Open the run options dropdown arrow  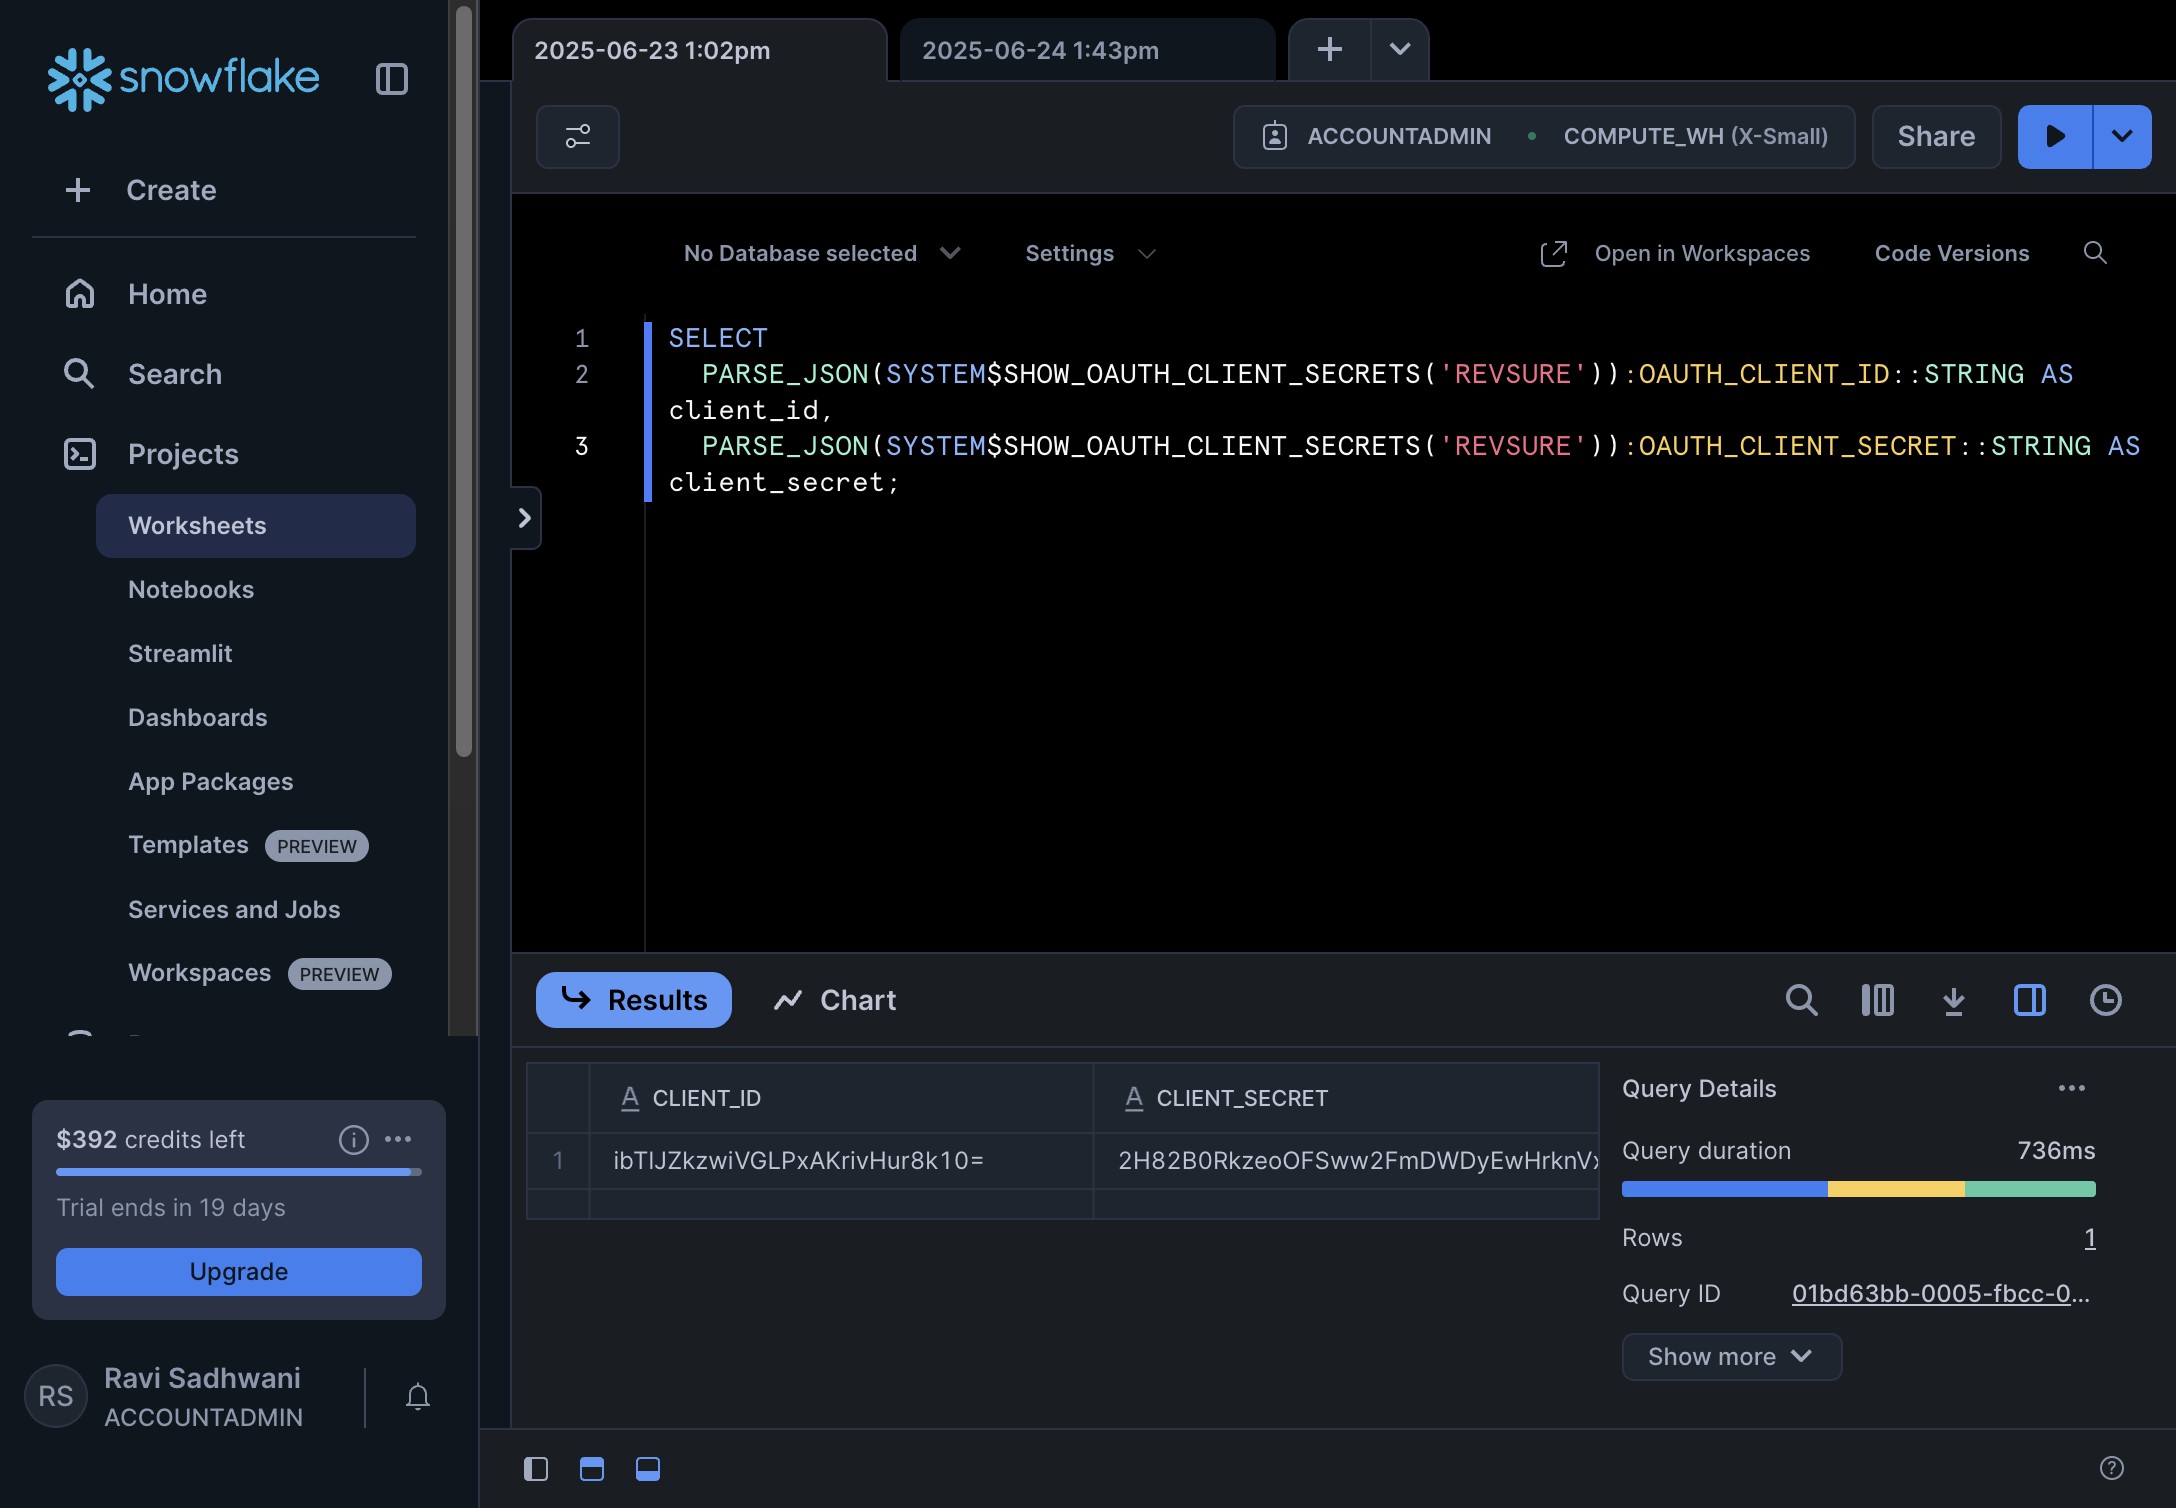tap(2122, 136)
